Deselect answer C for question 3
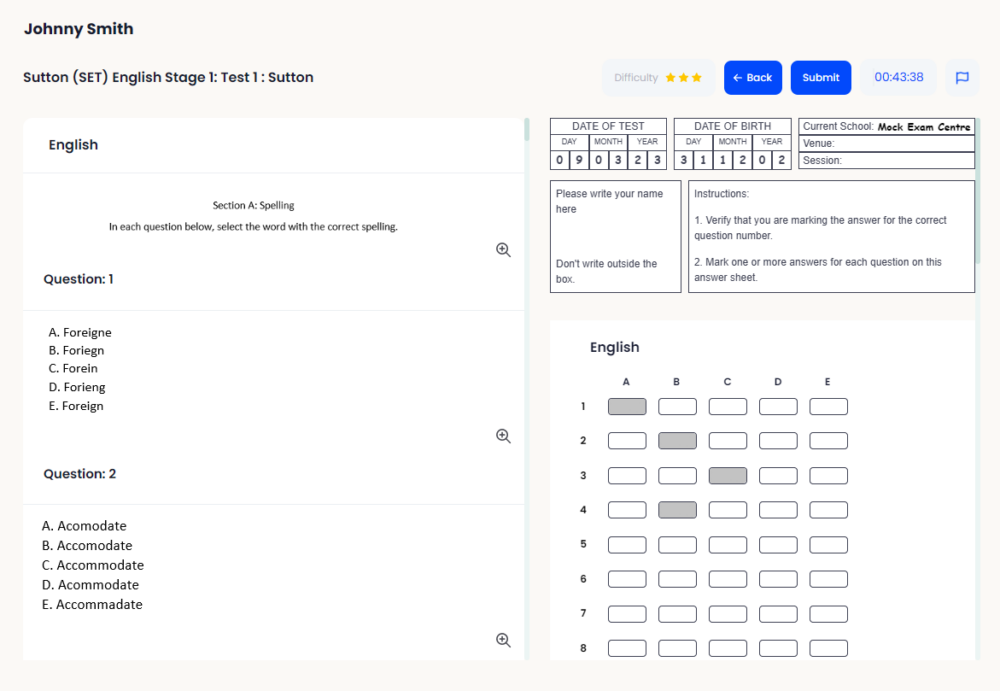Image resolution: width=1000 pixels, height=691 pixels. (x=727, y=475)
